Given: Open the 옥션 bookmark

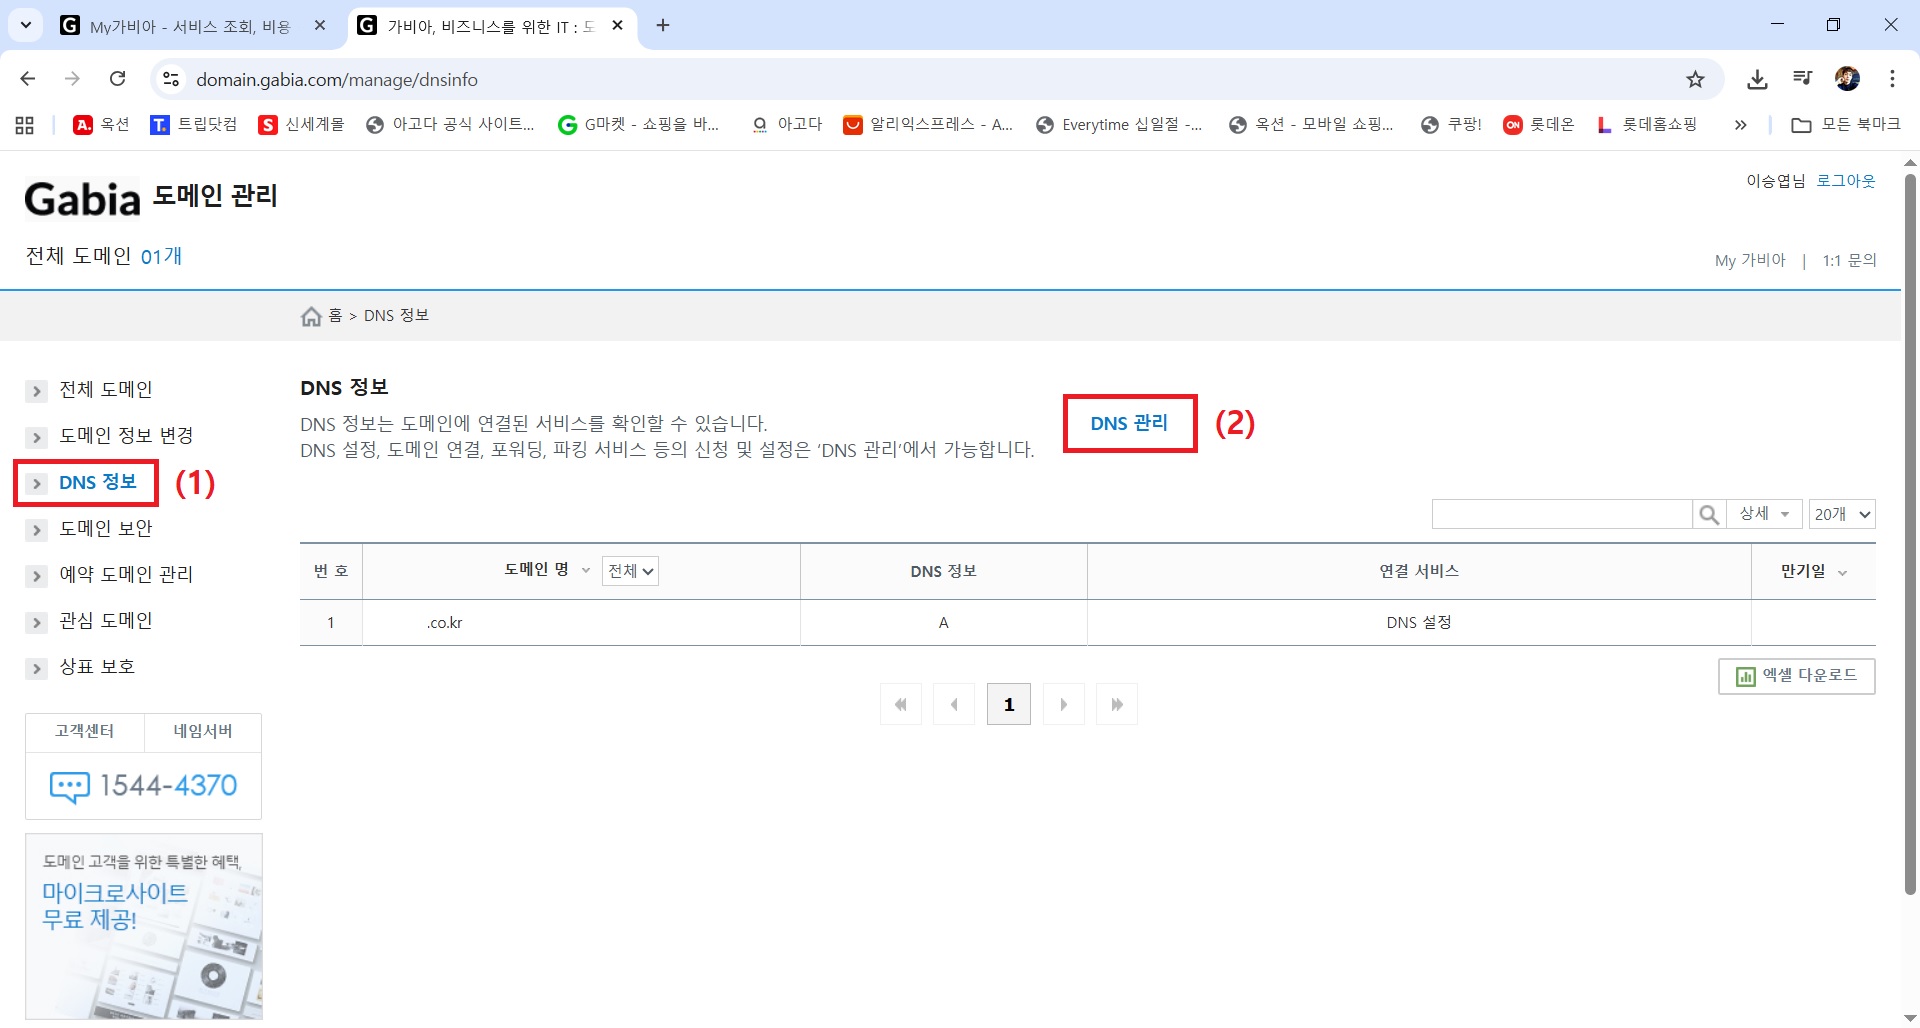Looking at the screenshot, I should 102,125.
